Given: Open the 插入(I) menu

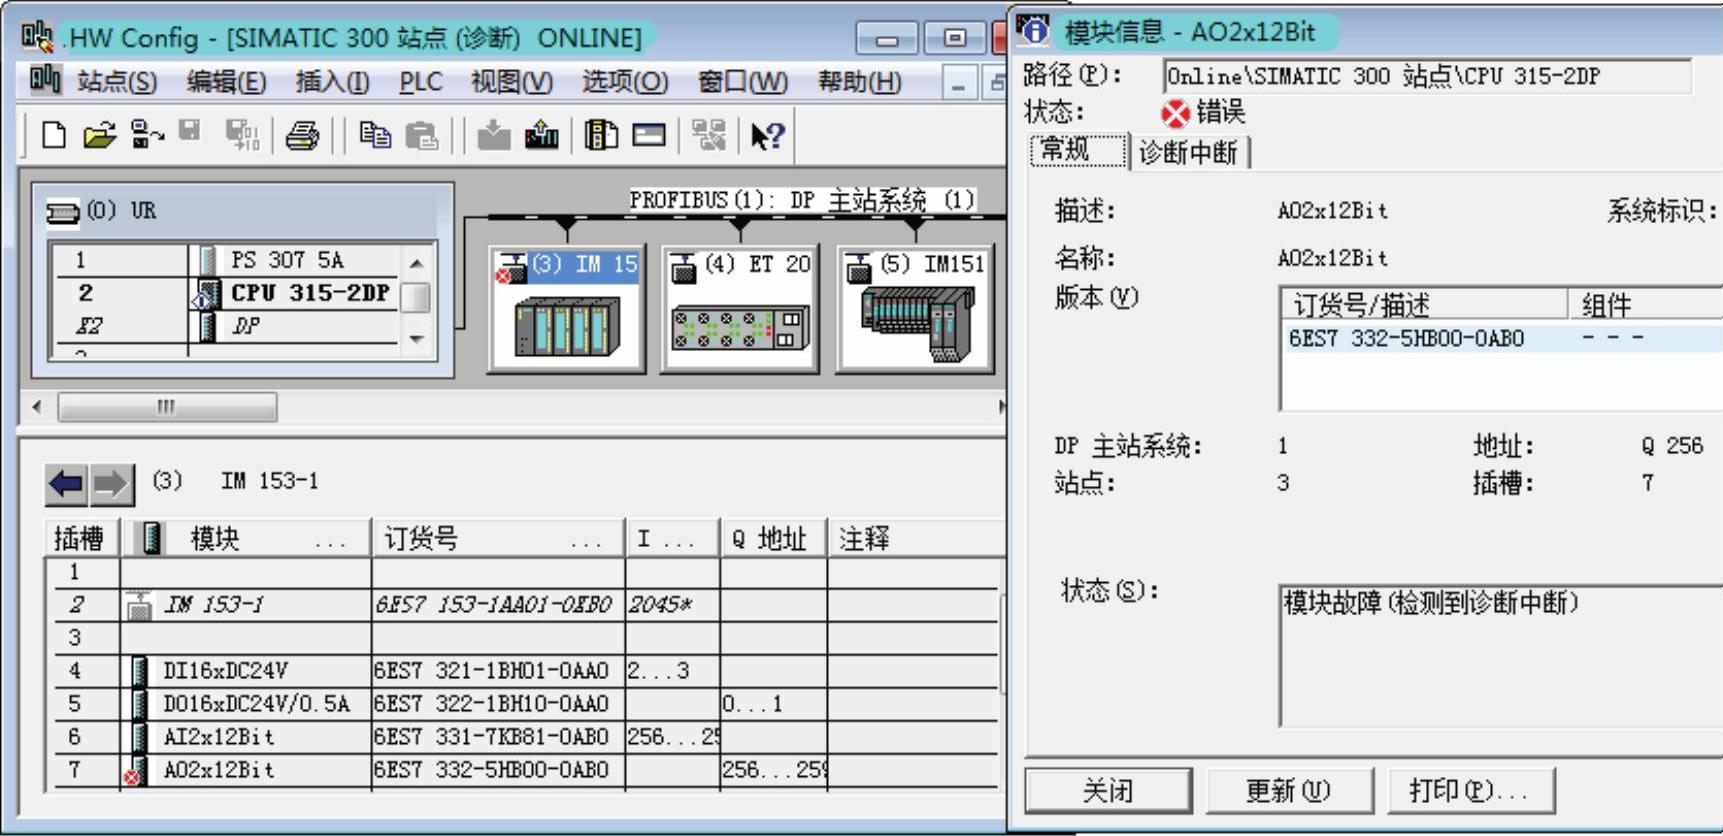Looking at the screenshot, I should [x=332, y=82].
